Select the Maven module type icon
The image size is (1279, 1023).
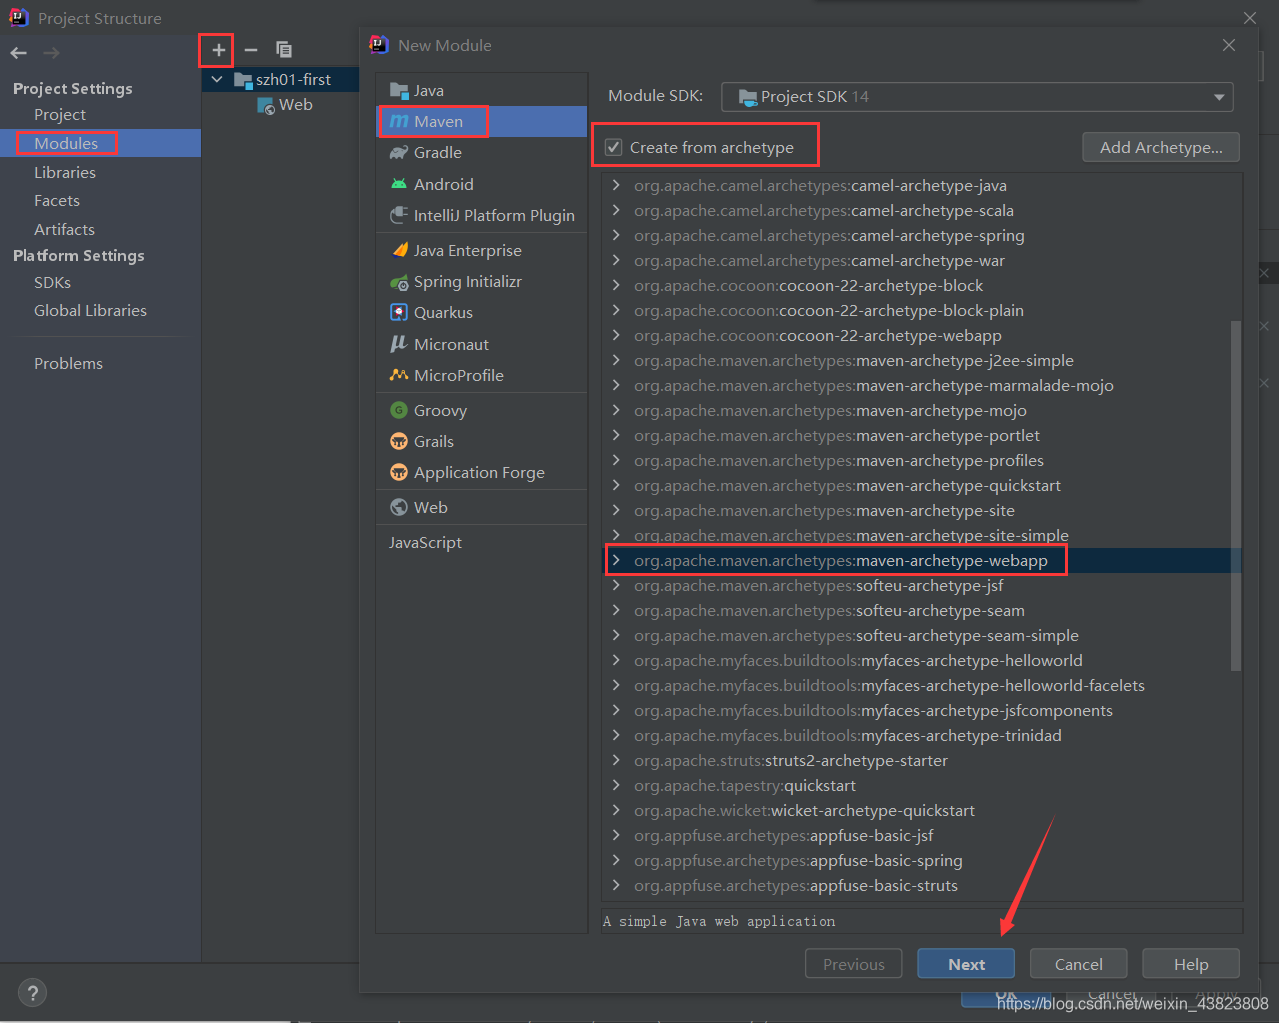point(399,121)
